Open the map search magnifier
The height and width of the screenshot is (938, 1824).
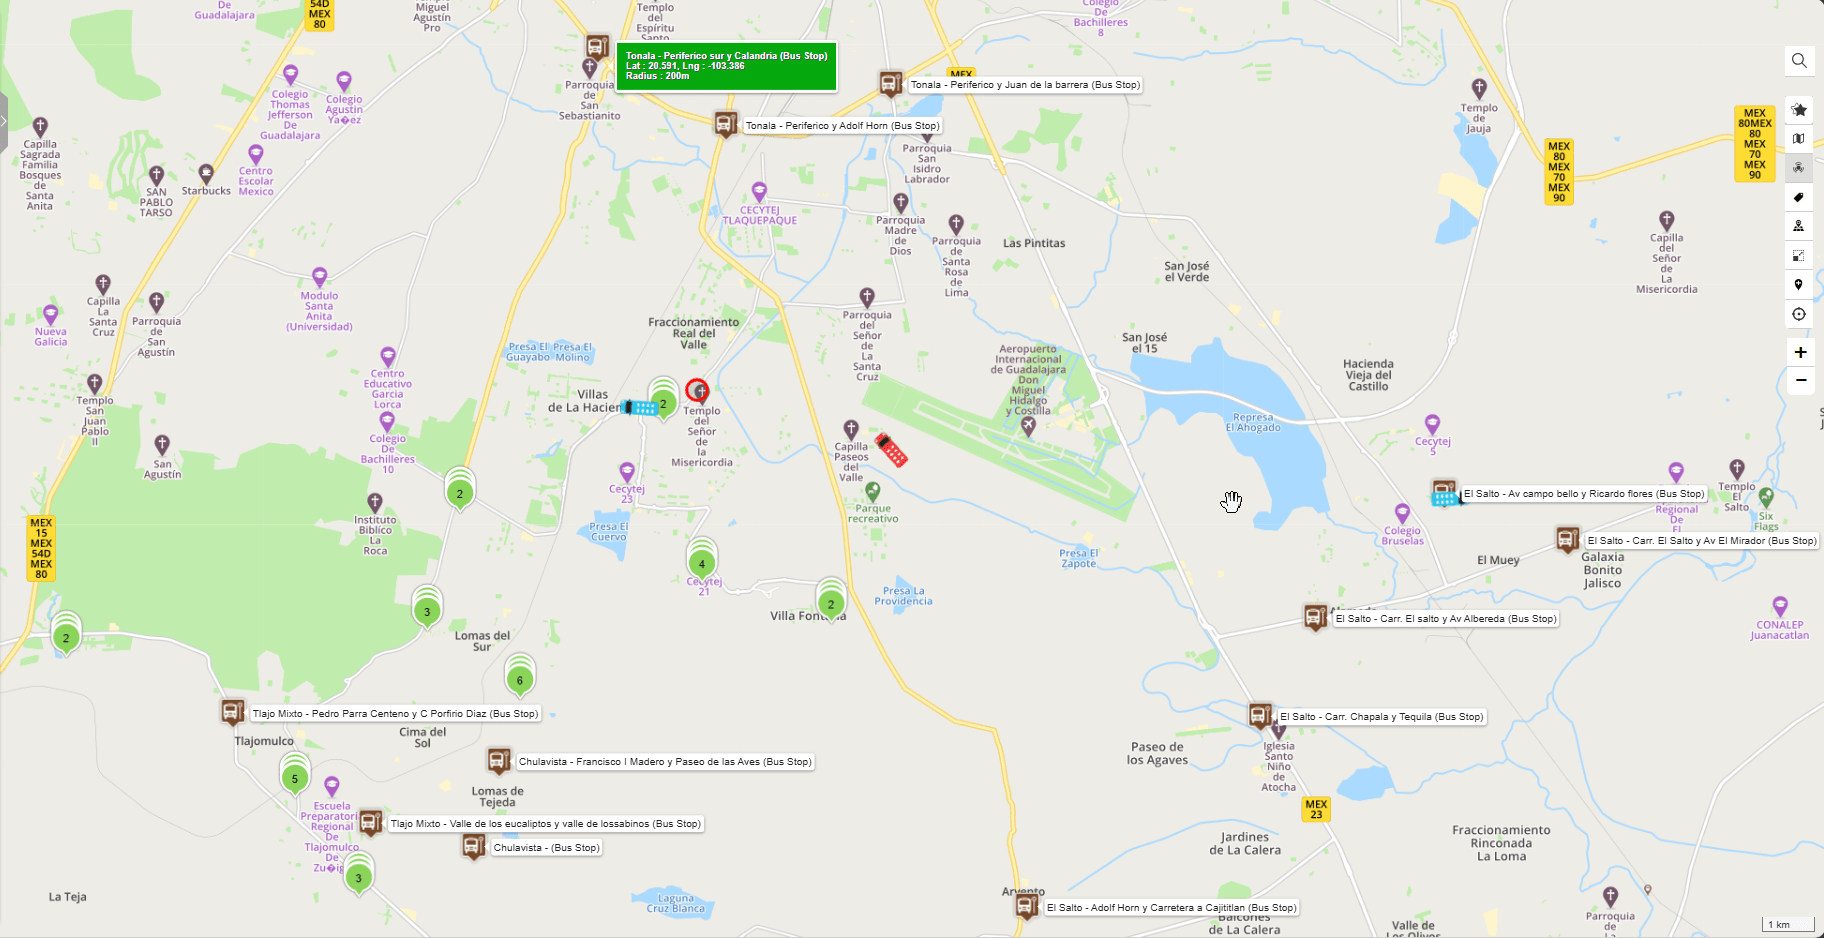pos(1799,61)
